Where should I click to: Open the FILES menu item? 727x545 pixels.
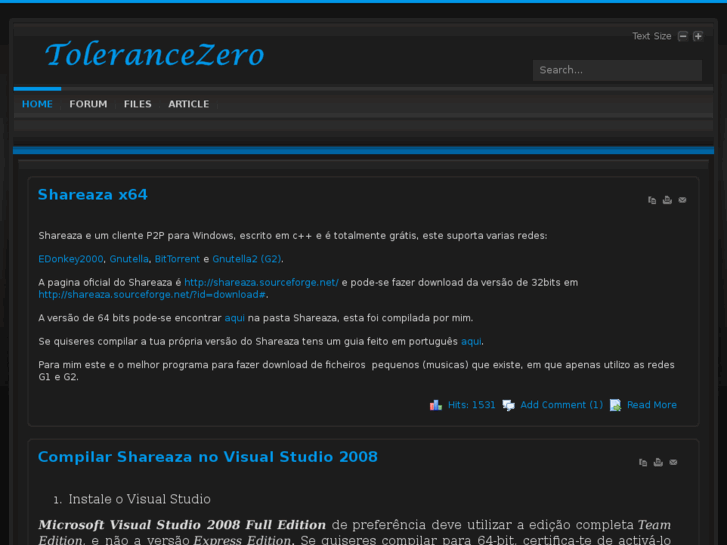click(137, 104)
